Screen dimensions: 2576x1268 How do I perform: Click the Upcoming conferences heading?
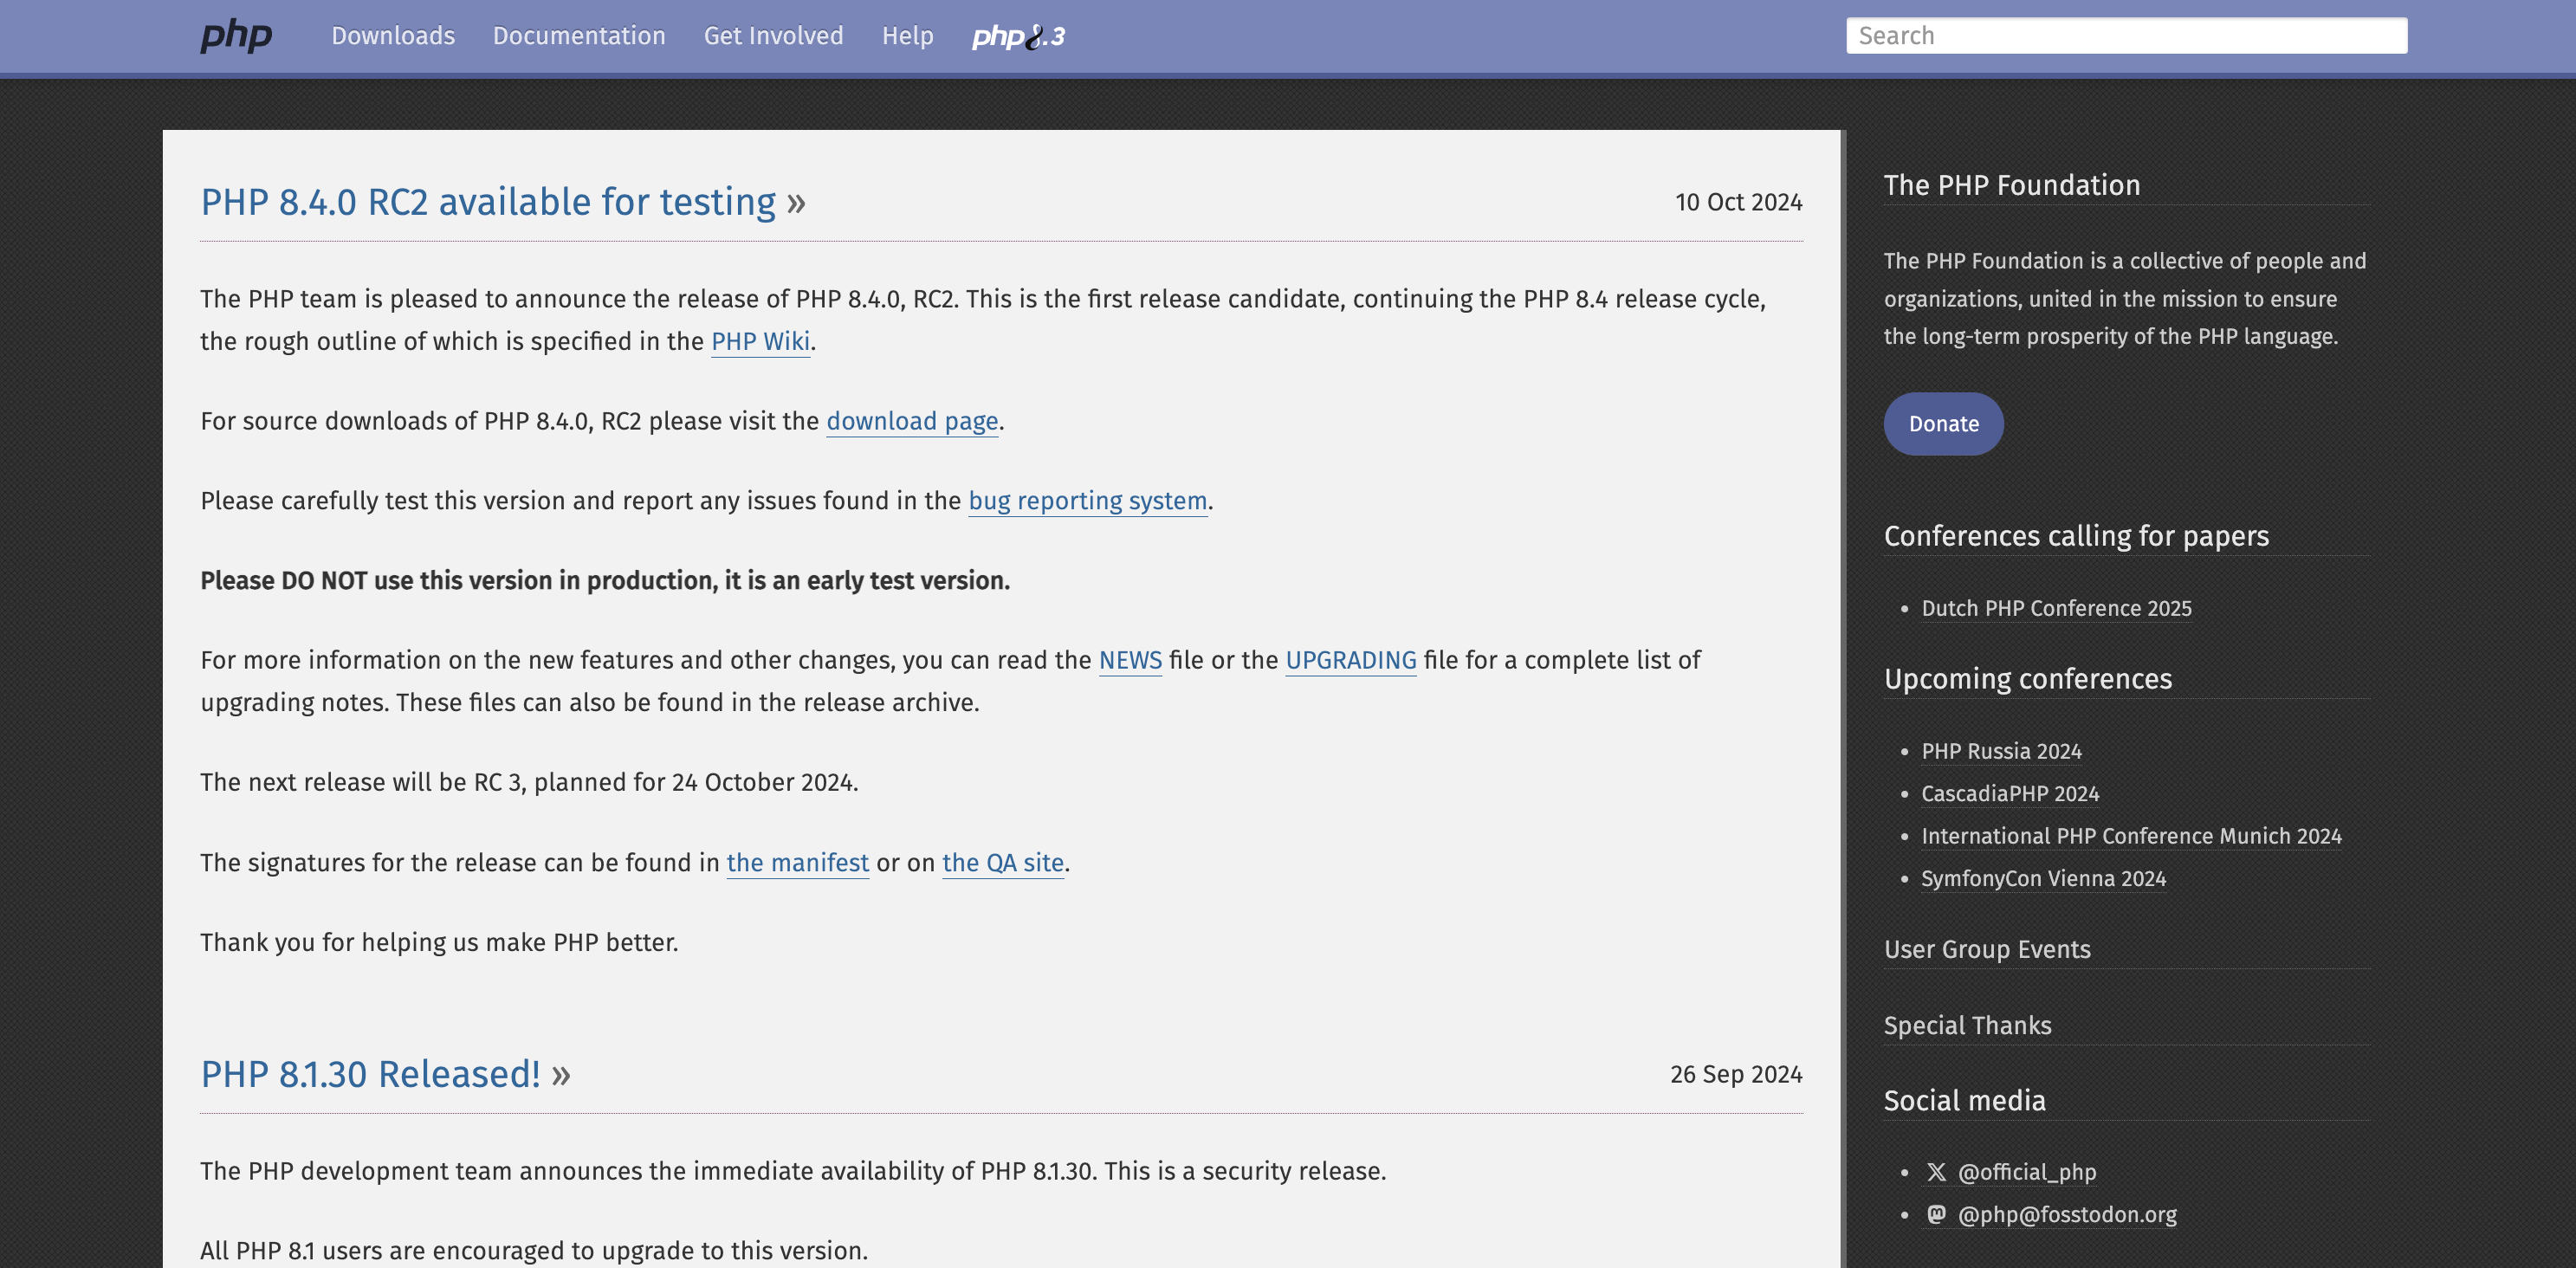click(x=2028, y=680)
